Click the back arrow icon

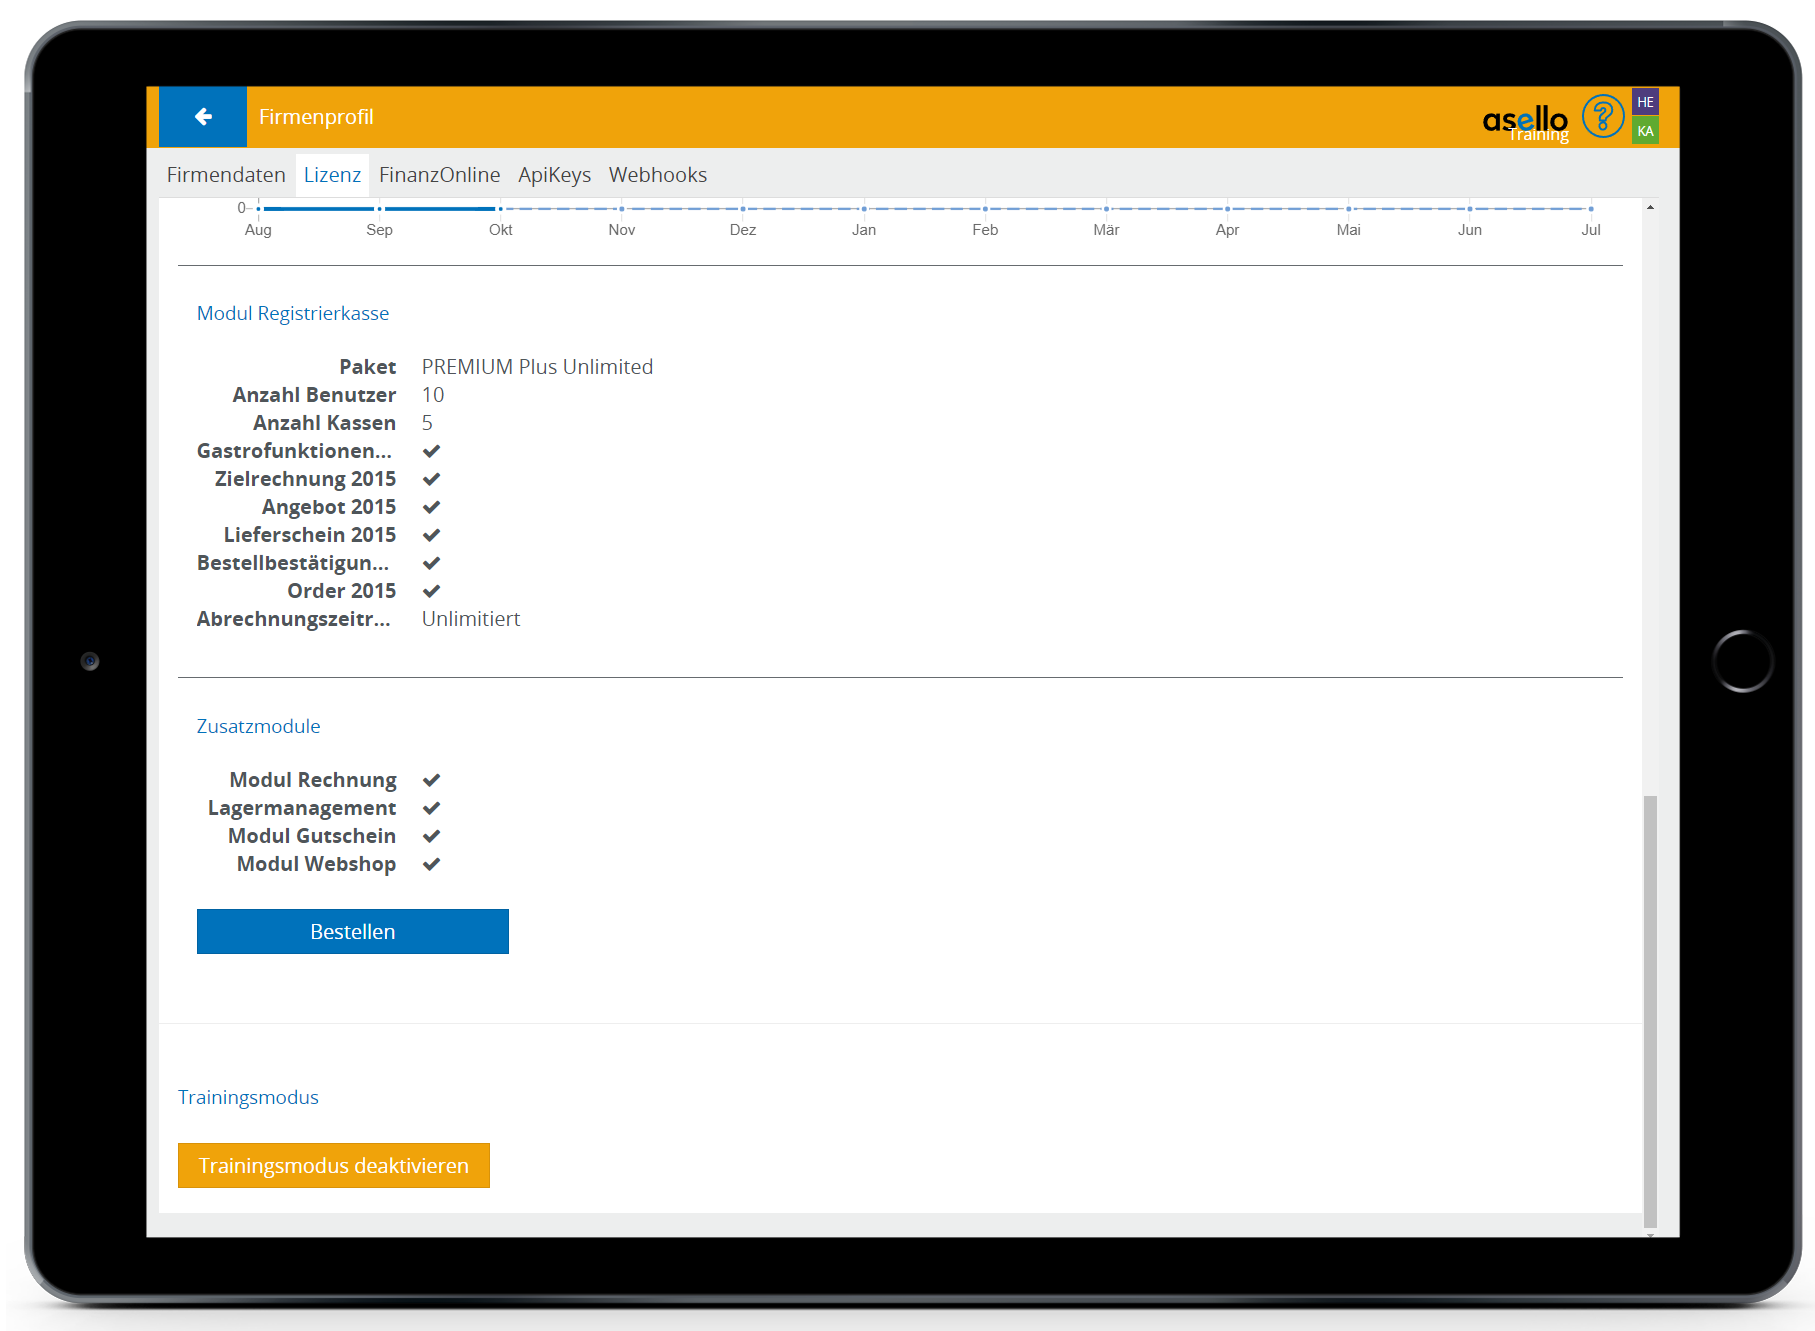(x=203, y=117)
